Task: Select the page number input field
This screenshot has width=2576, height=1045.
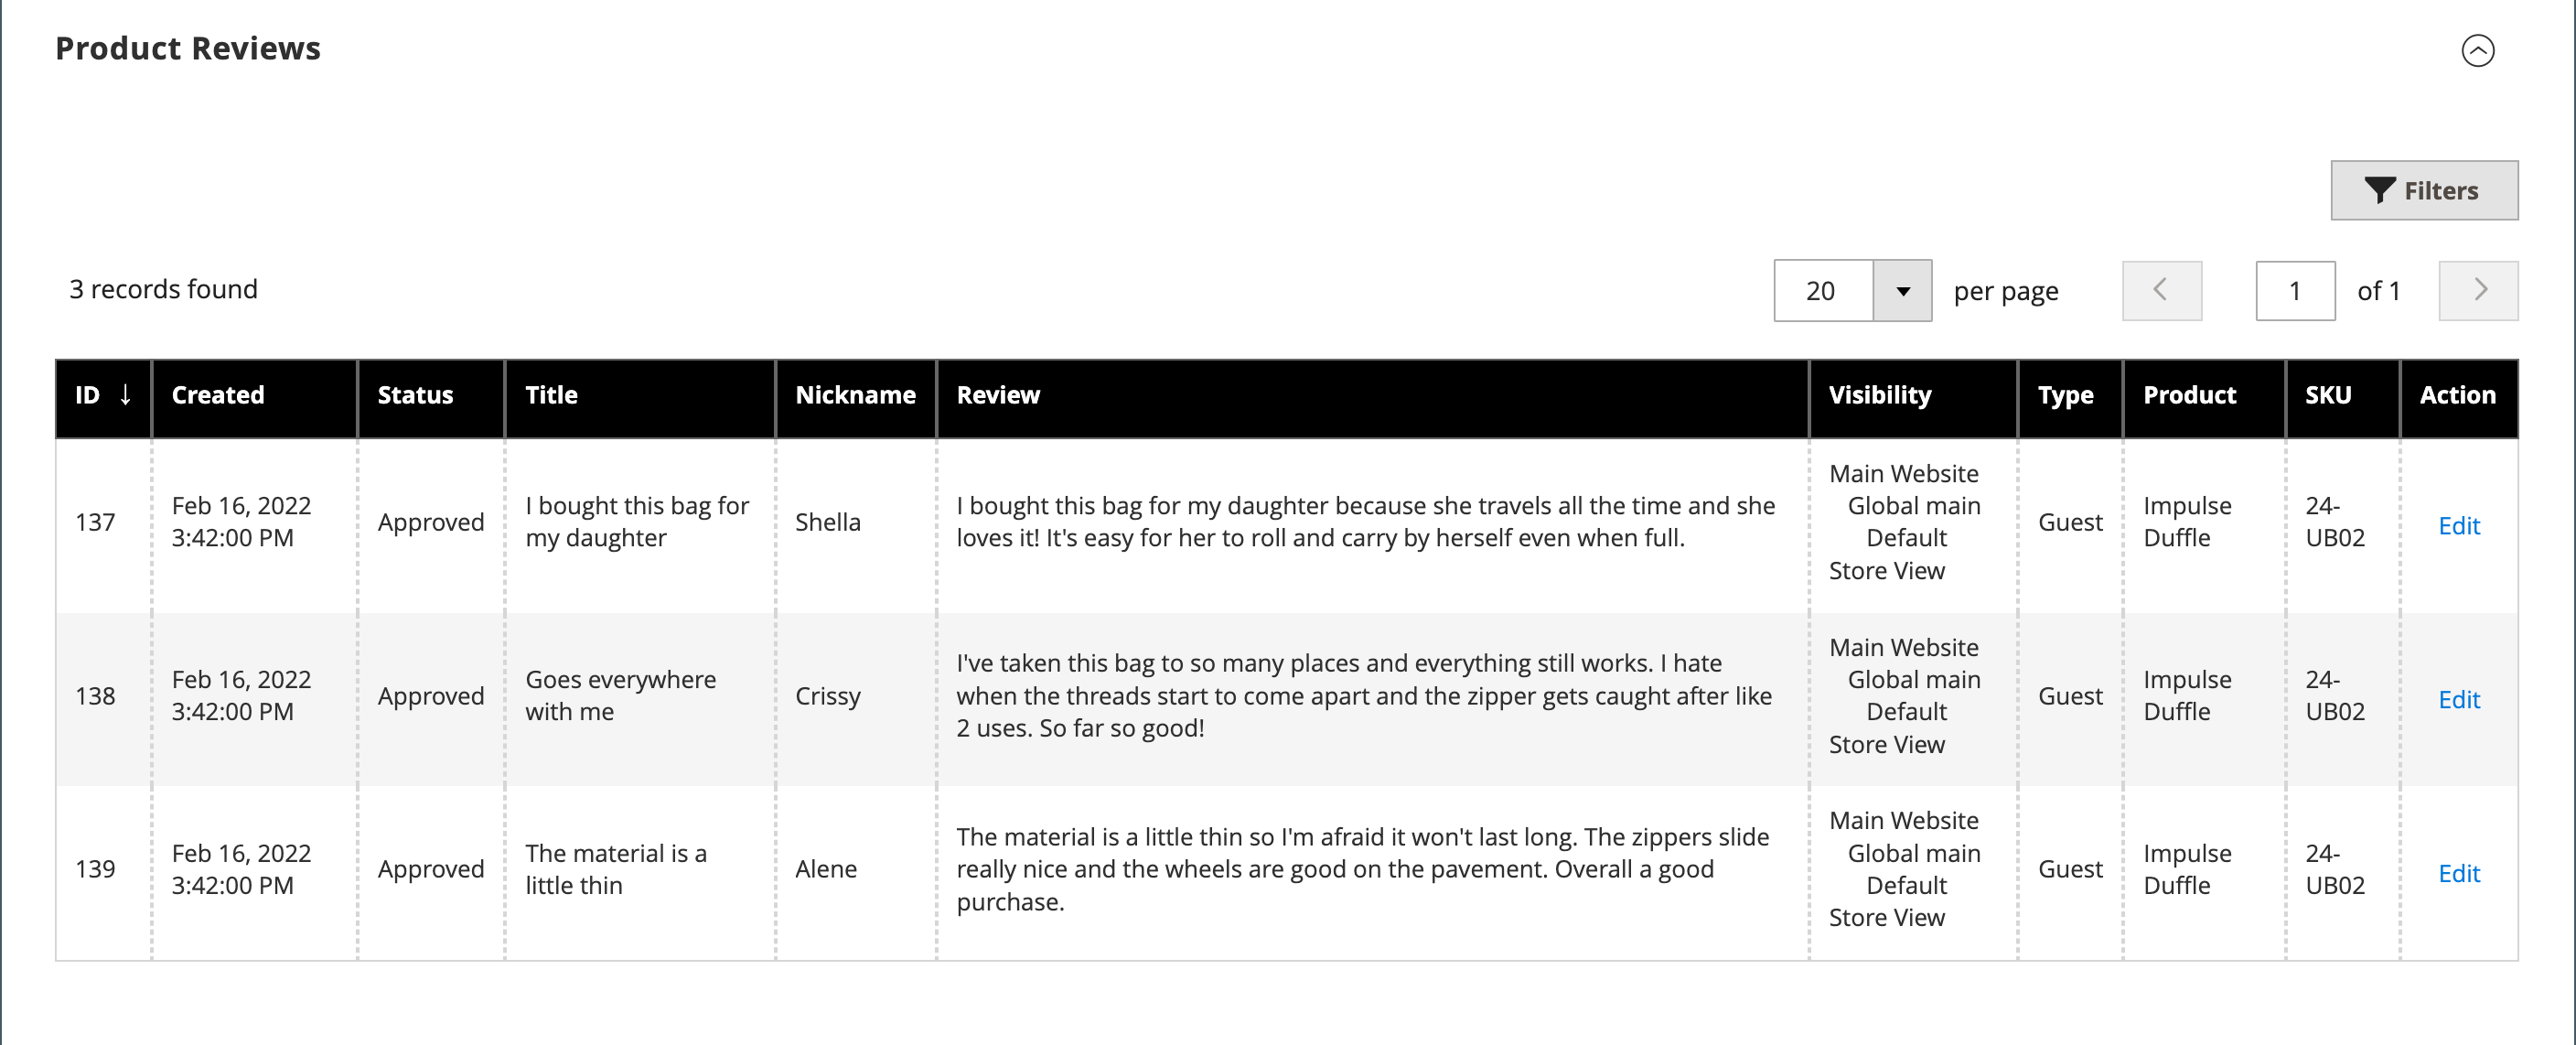Action: (2293, 291)
